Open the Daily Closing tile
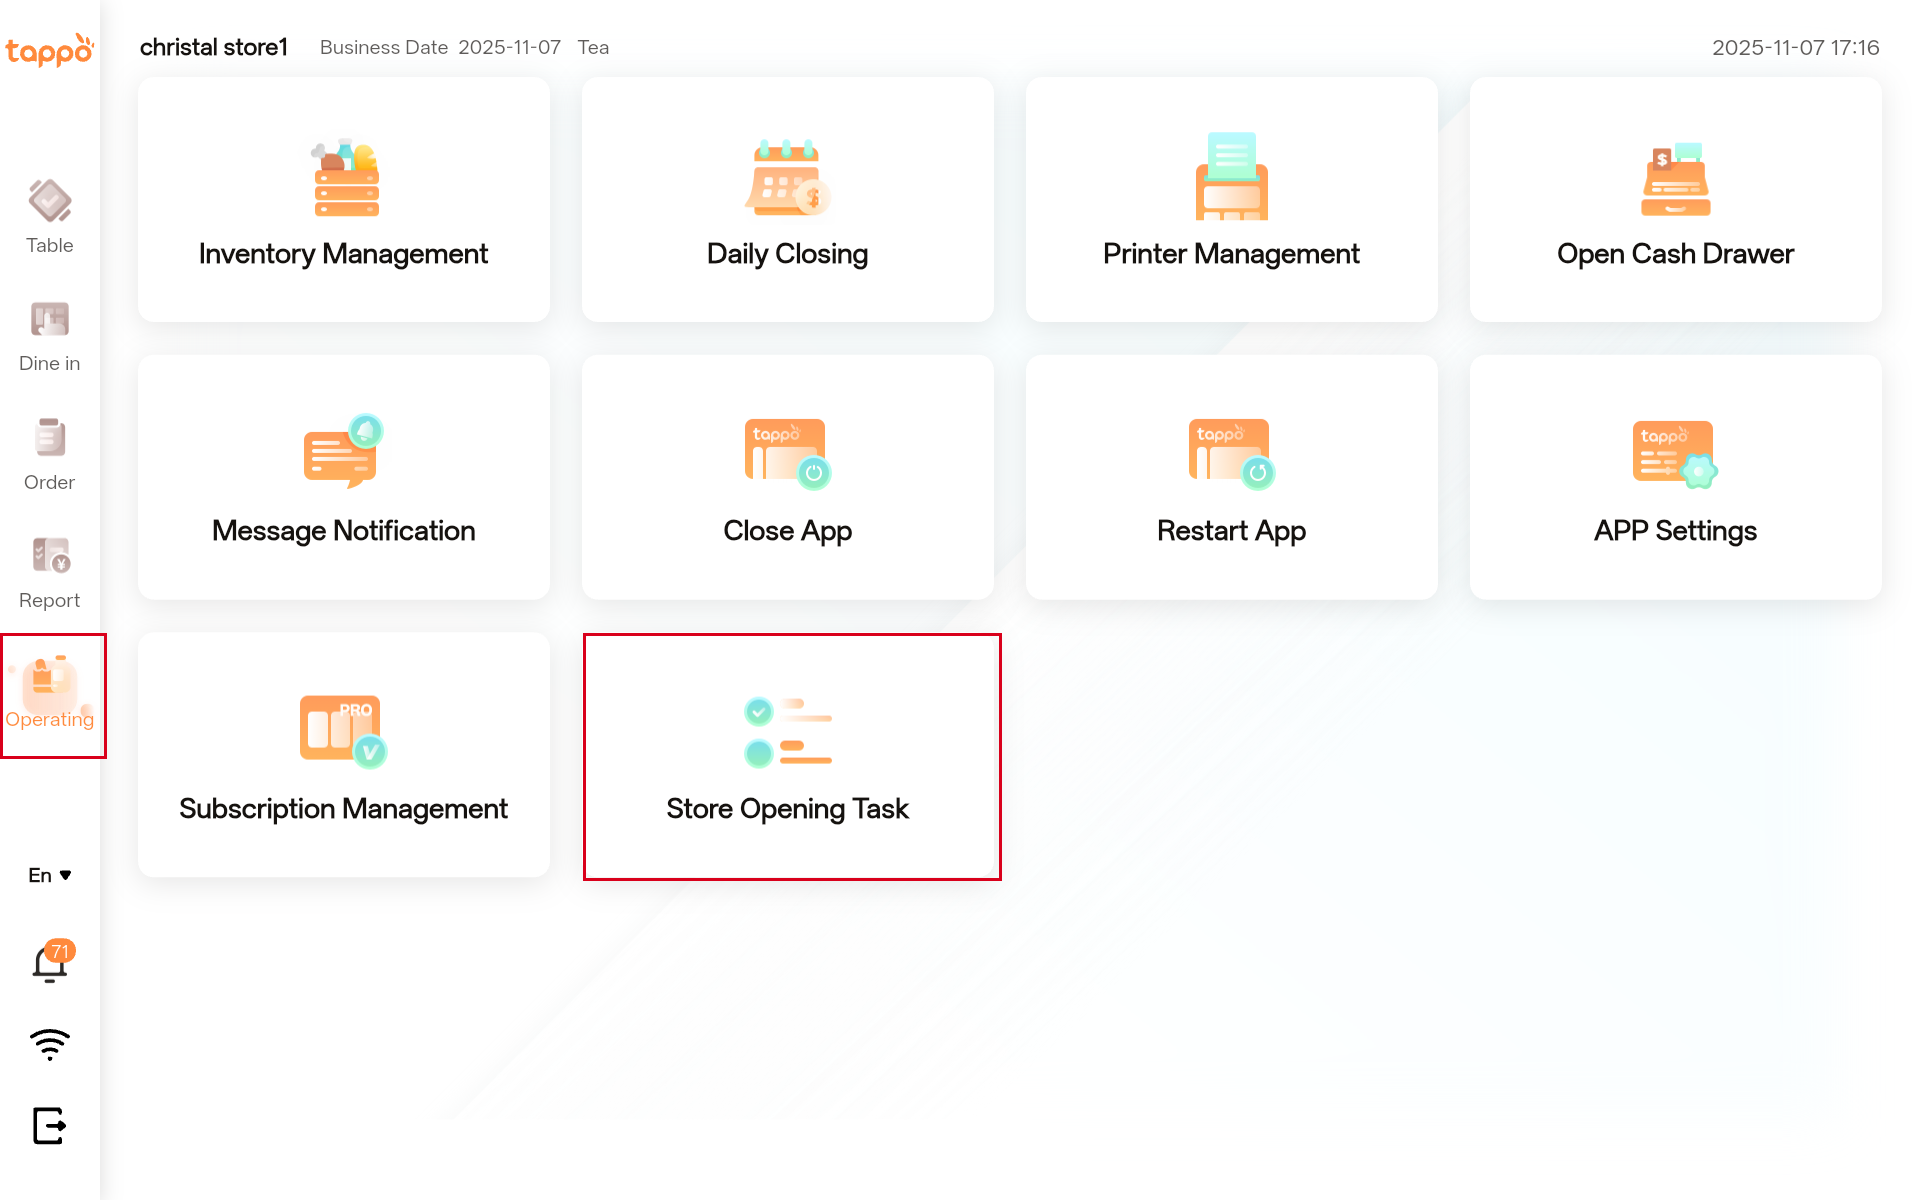This screenshot has width=1920, height=1200. 787,200
